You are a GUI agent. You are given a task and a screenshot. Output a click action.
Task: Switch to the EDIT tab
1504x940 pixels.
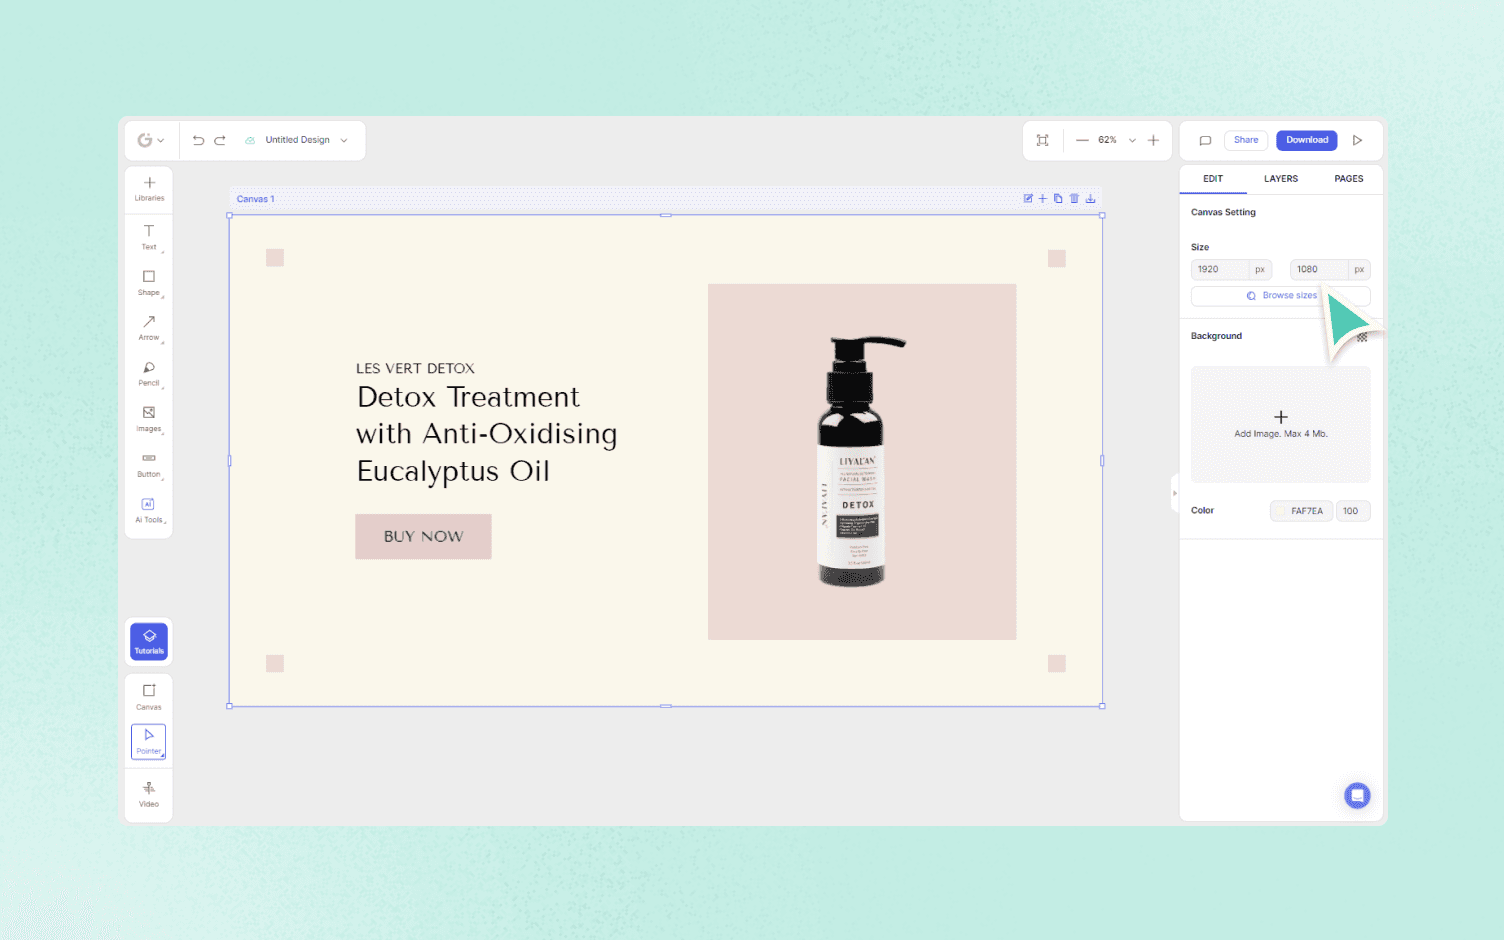coord(1213,179)
